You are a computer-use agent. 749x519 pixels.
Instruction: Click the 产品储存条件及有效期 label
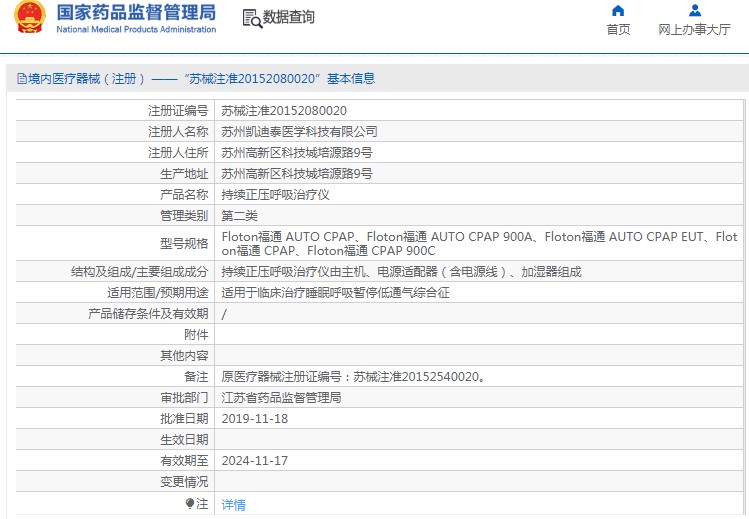tap(149, 314)
